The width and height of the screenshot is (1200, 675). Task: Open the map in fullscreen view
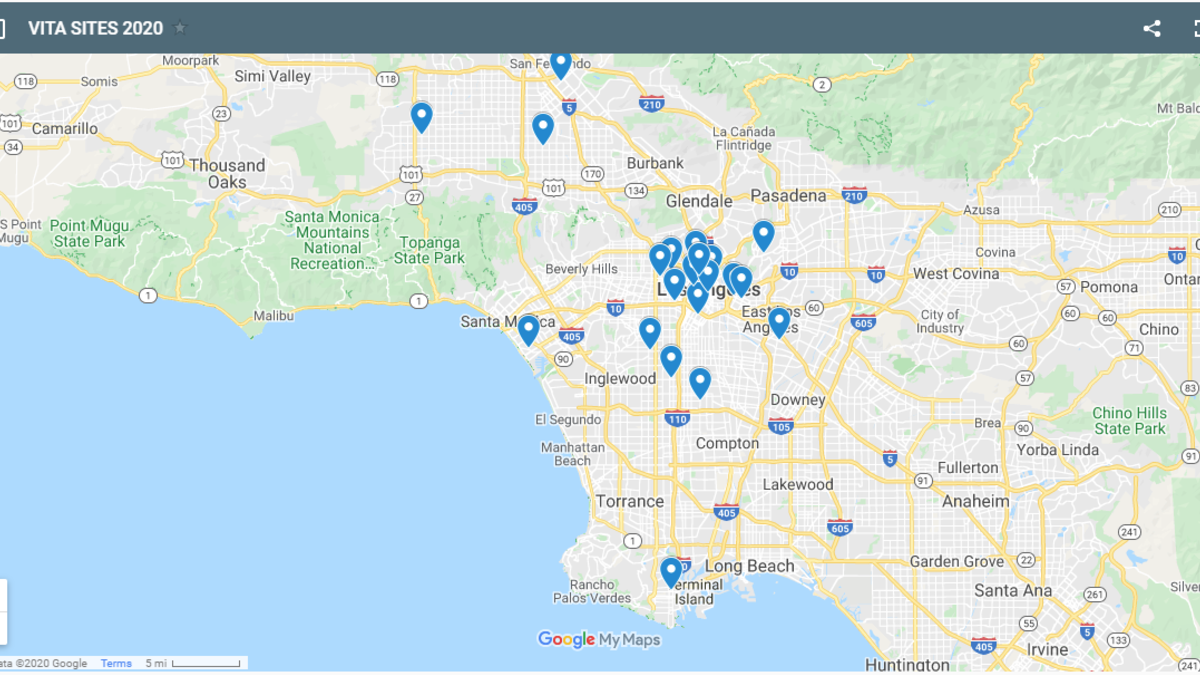click(x=1196, y=29)
